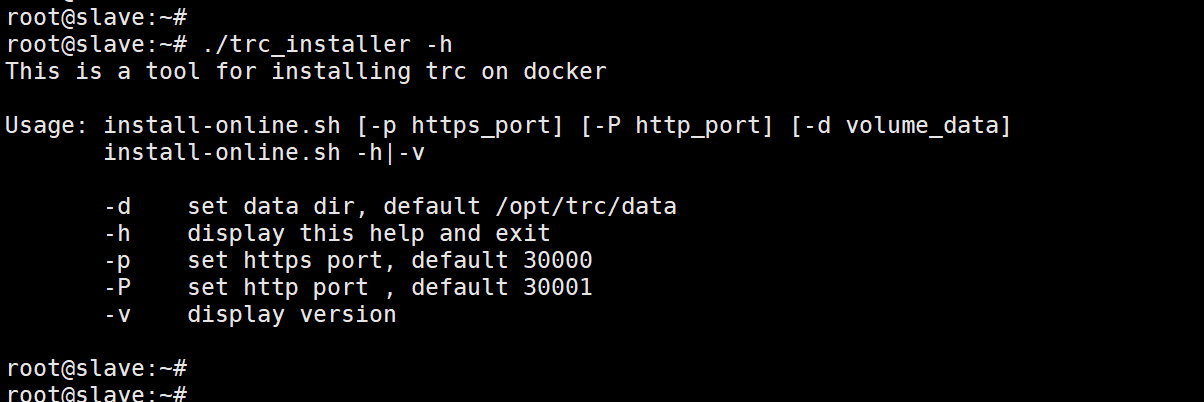Click 'display this help and exit' text
Viewport: 1204px width, 402px height.
coord(369,233)
